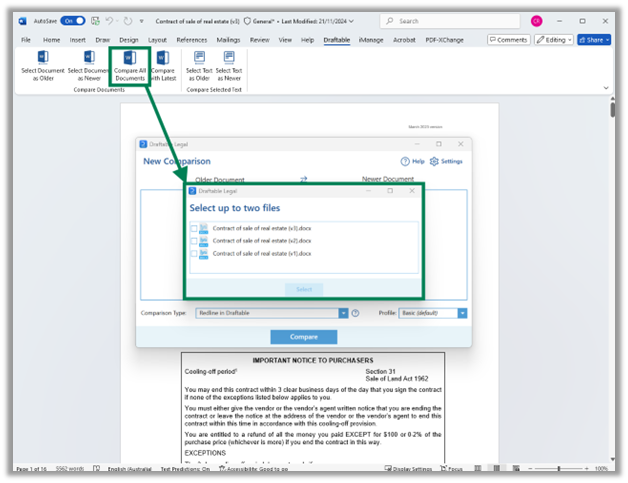Viewport: 628px width, 483px height.
Task: Open the Home tab
Action: (51, 40)
